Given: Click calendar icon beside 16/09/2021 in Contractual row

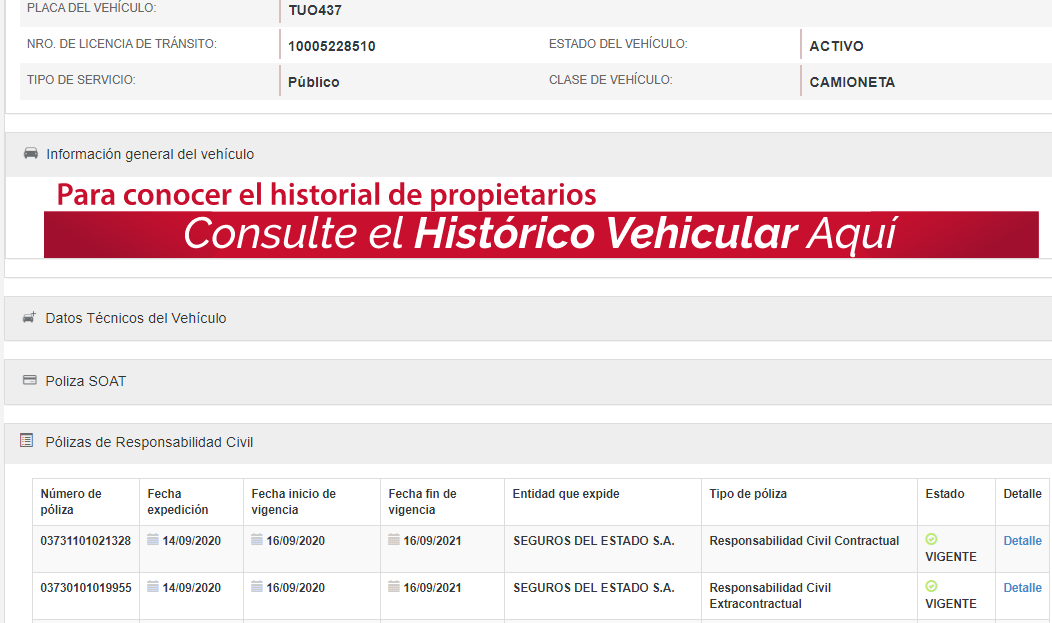Looking at the screenshot, I should click(x=394, y=540).
